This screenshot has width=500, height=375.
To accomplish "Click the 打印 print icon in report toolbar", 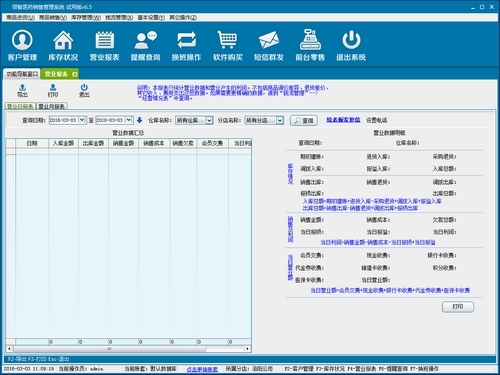I will pyautogui.click(x=53, y=90).
